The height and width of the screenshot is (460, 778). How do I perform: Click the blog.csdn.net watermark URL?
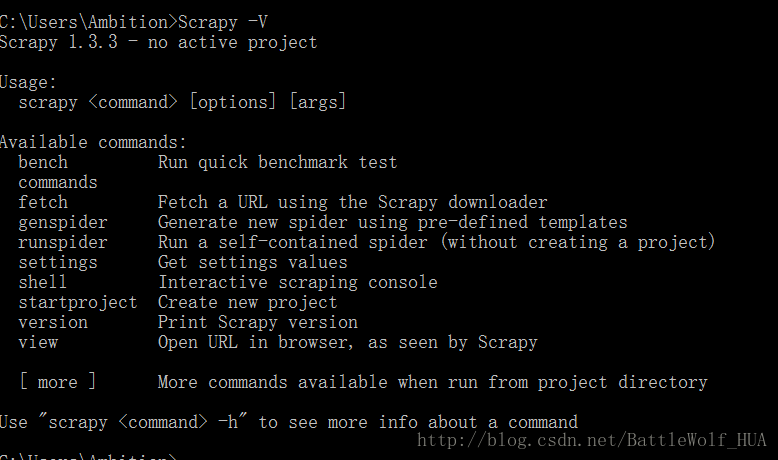[x=591, y=440]
